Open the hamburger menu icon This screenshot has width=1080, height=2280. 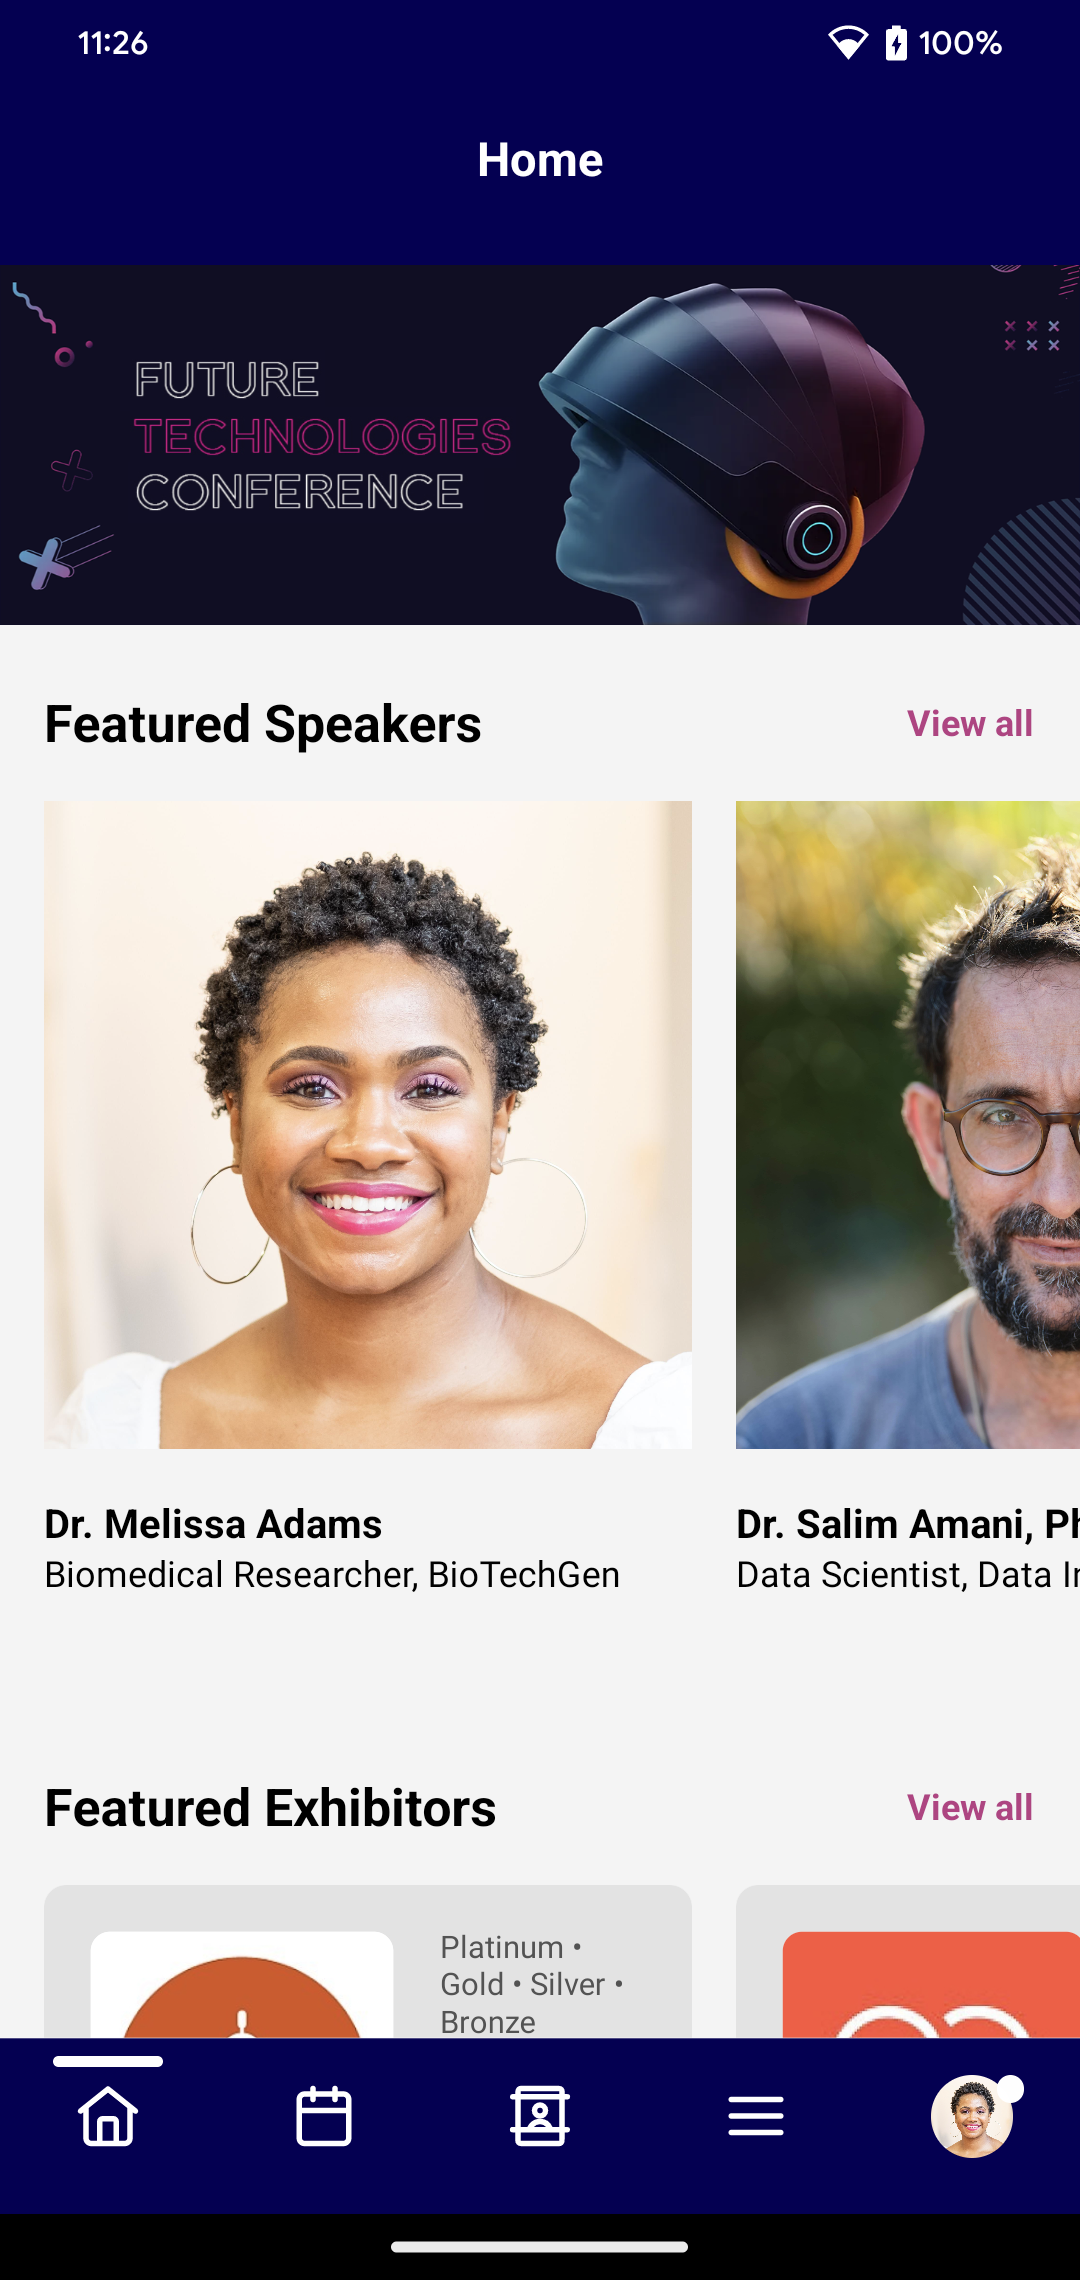click(756, 2116)
